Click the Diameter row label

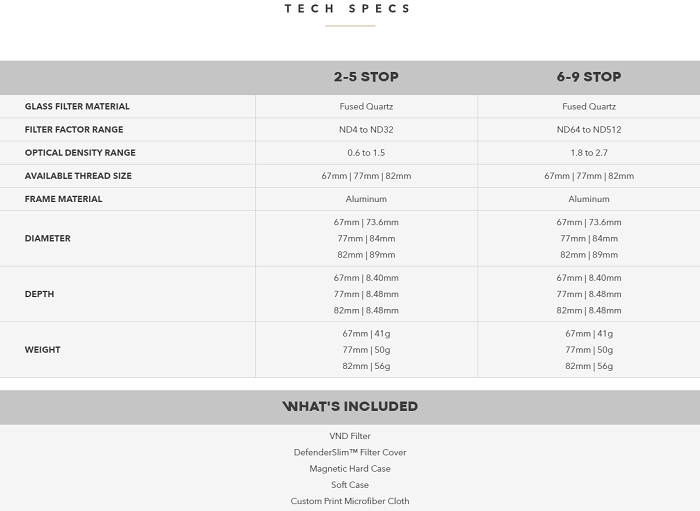coord(47,238)
